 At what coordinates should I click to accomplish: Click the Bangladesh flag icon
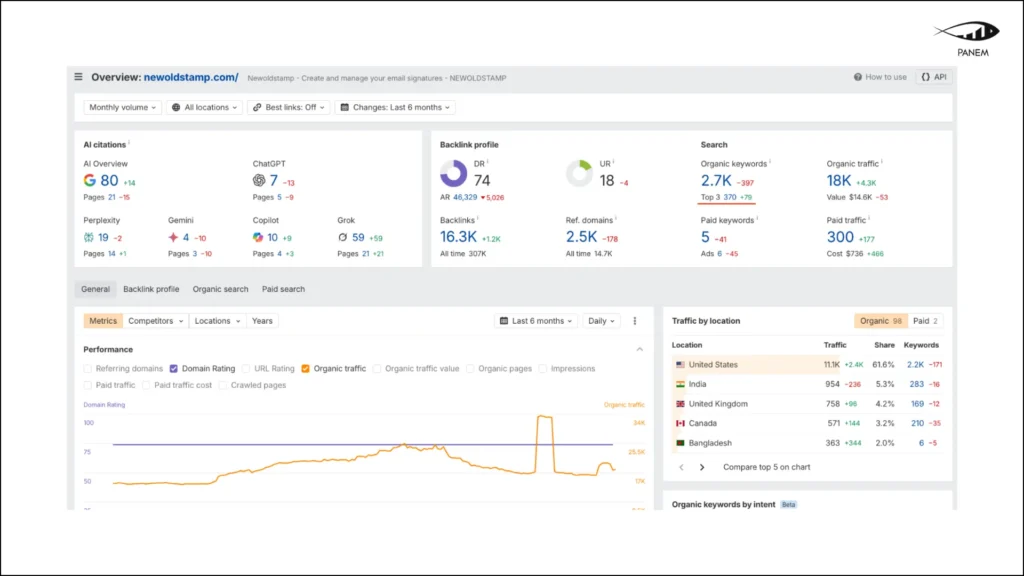(x=680, y=443)
